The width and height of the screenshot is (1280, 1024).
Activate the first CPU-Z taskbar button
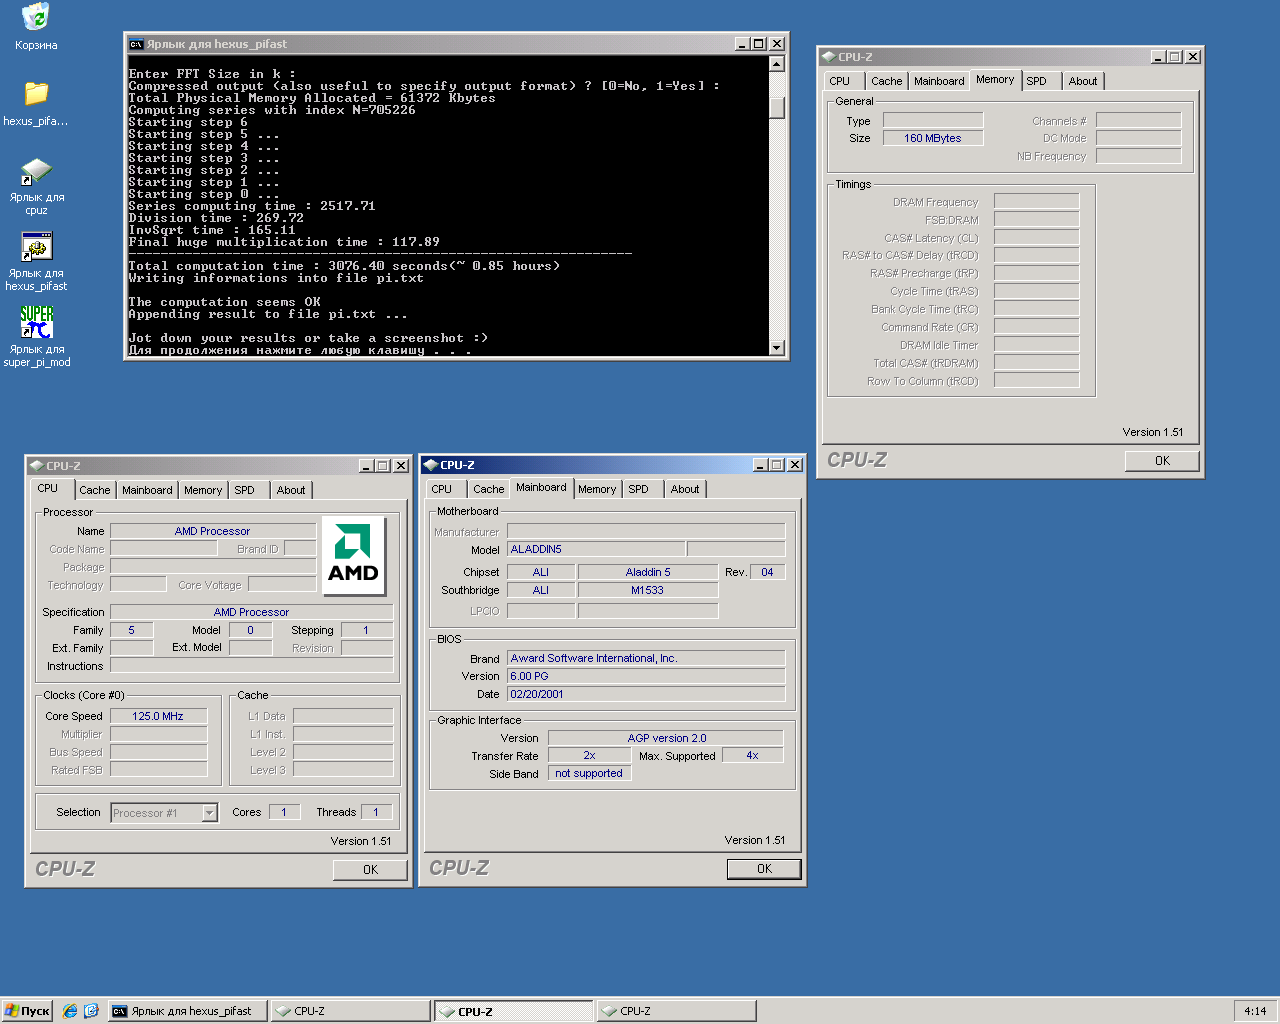(x=350, y=1011)
